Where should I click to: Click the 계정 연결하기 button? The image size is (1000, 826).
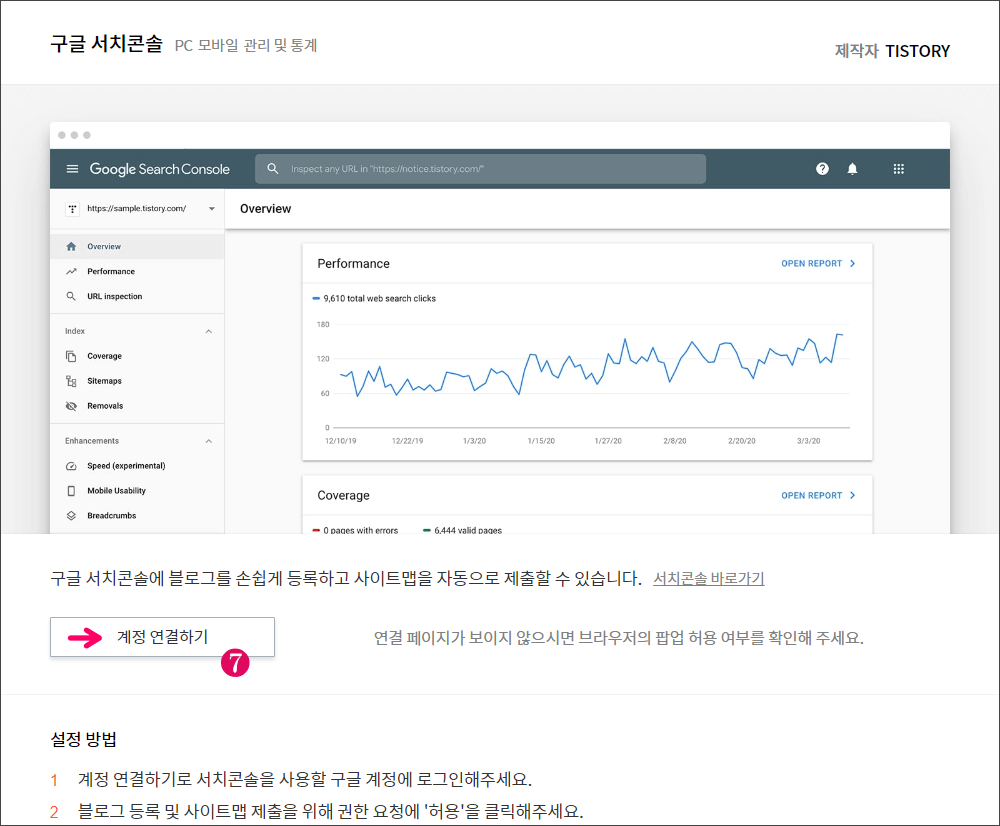[x=163, y=637]
